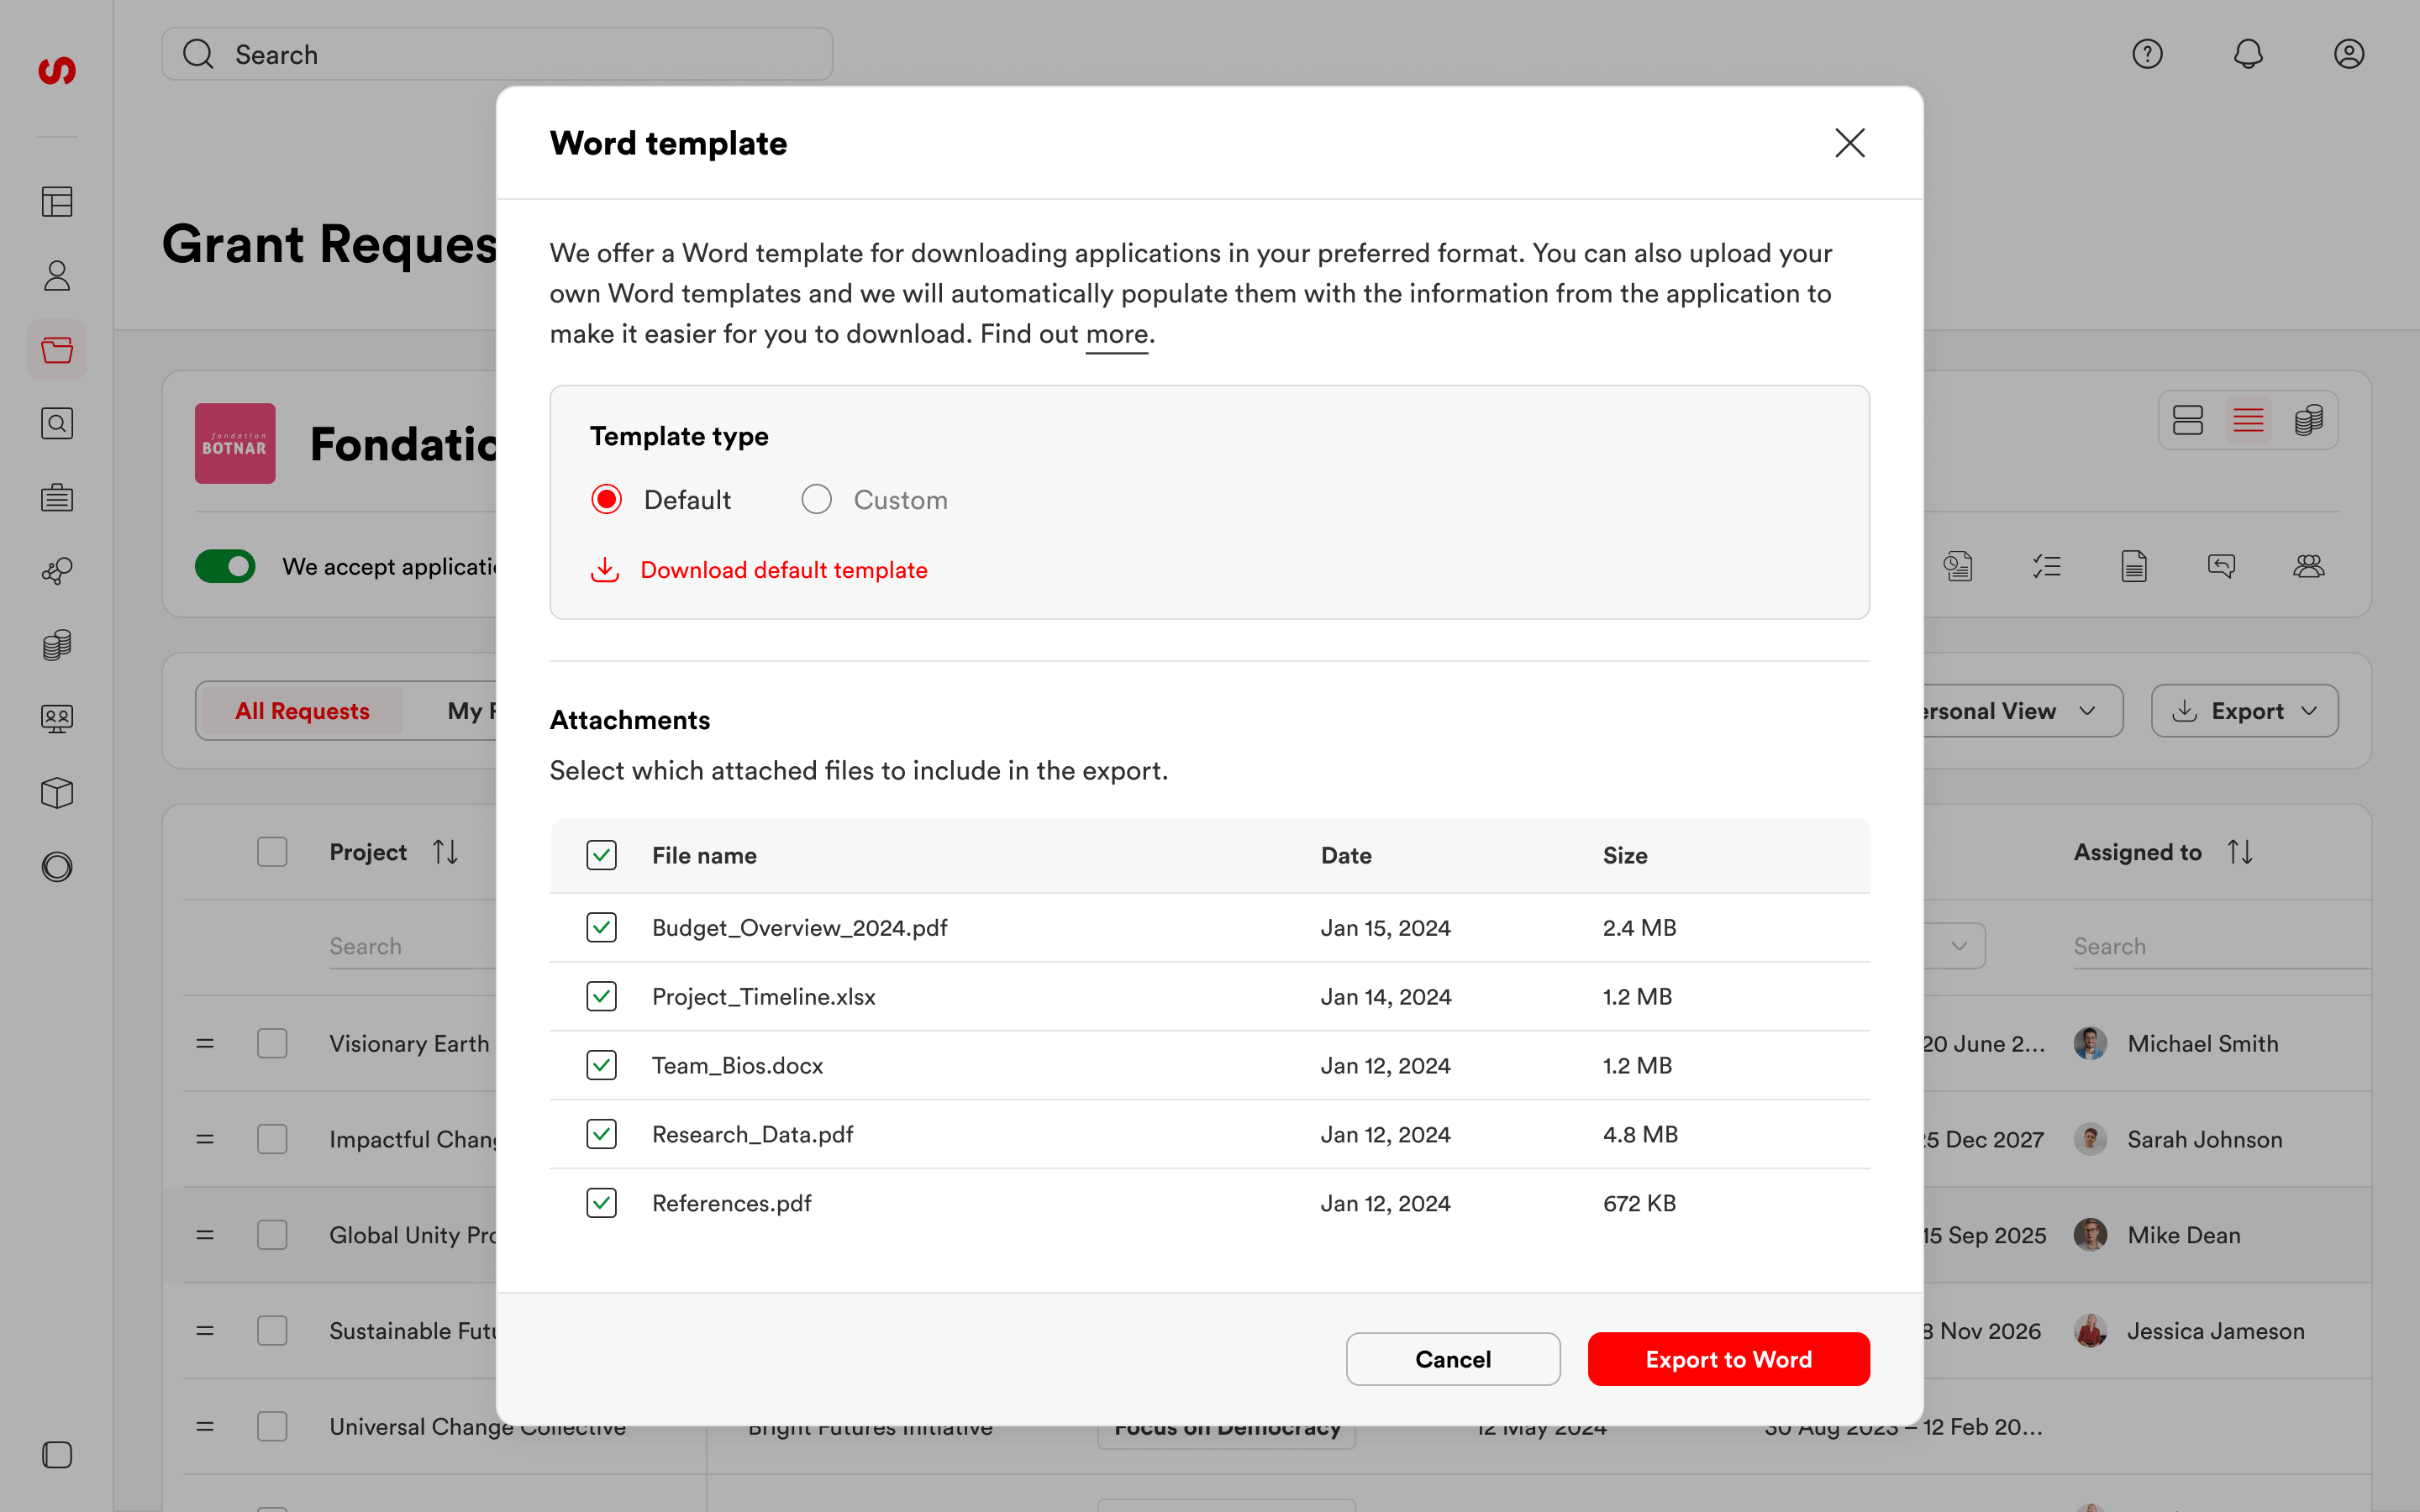
Task: Click the download arrow icon beside default template
Action: 604,570
